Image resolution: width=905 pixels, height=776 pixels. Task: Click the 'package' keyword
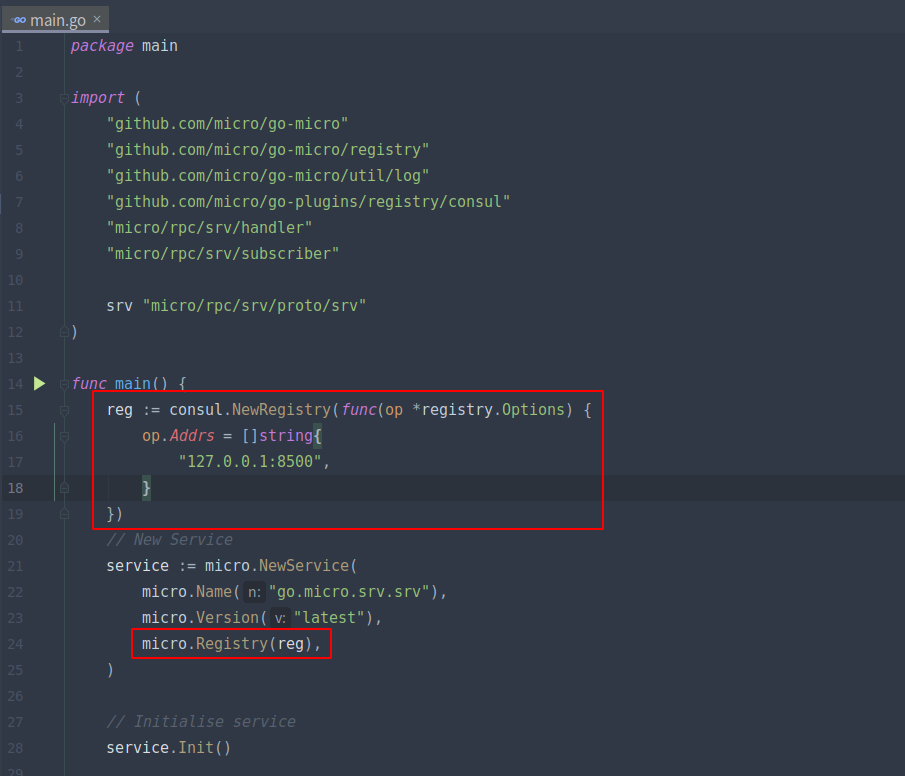(102, 46)
